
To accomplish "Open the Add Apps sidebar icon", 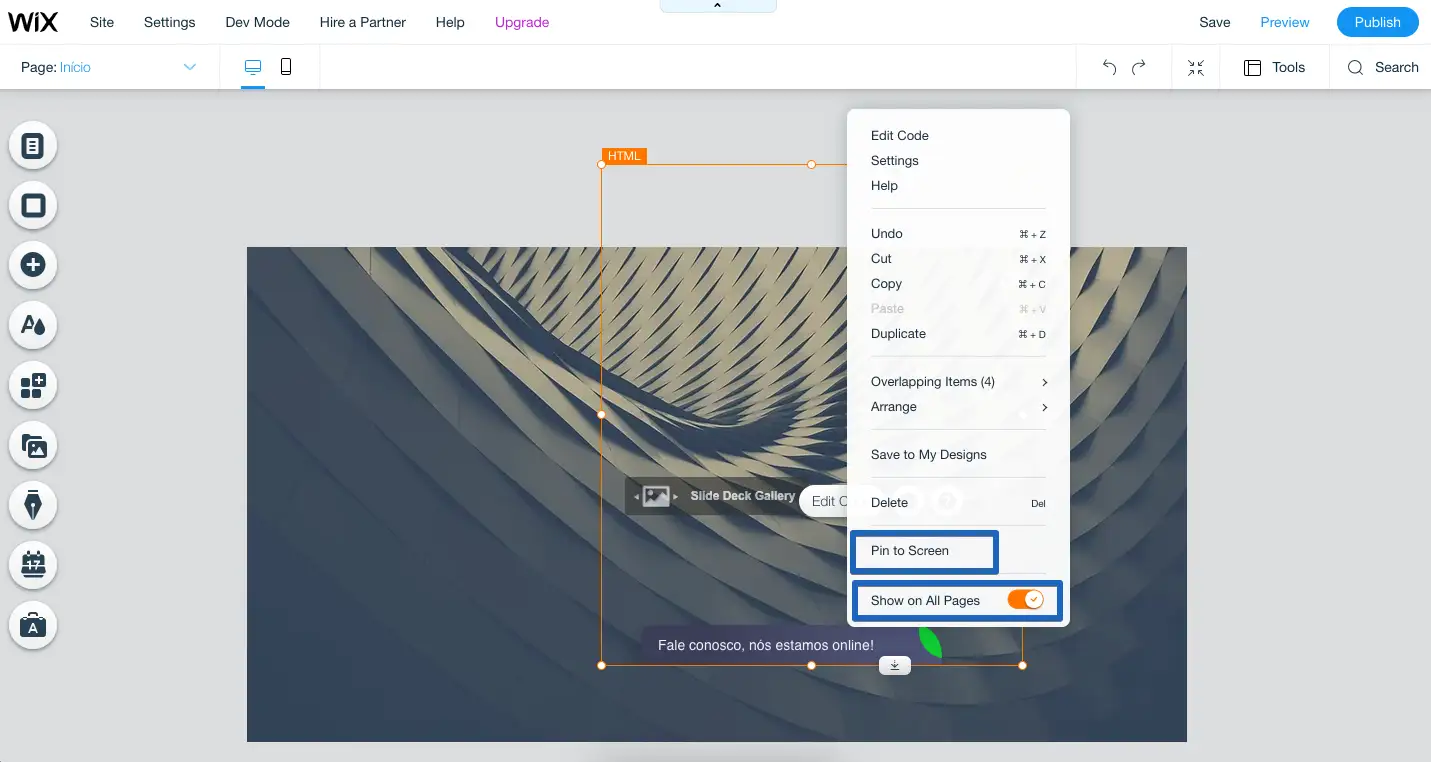I will [x=33, y=385].
